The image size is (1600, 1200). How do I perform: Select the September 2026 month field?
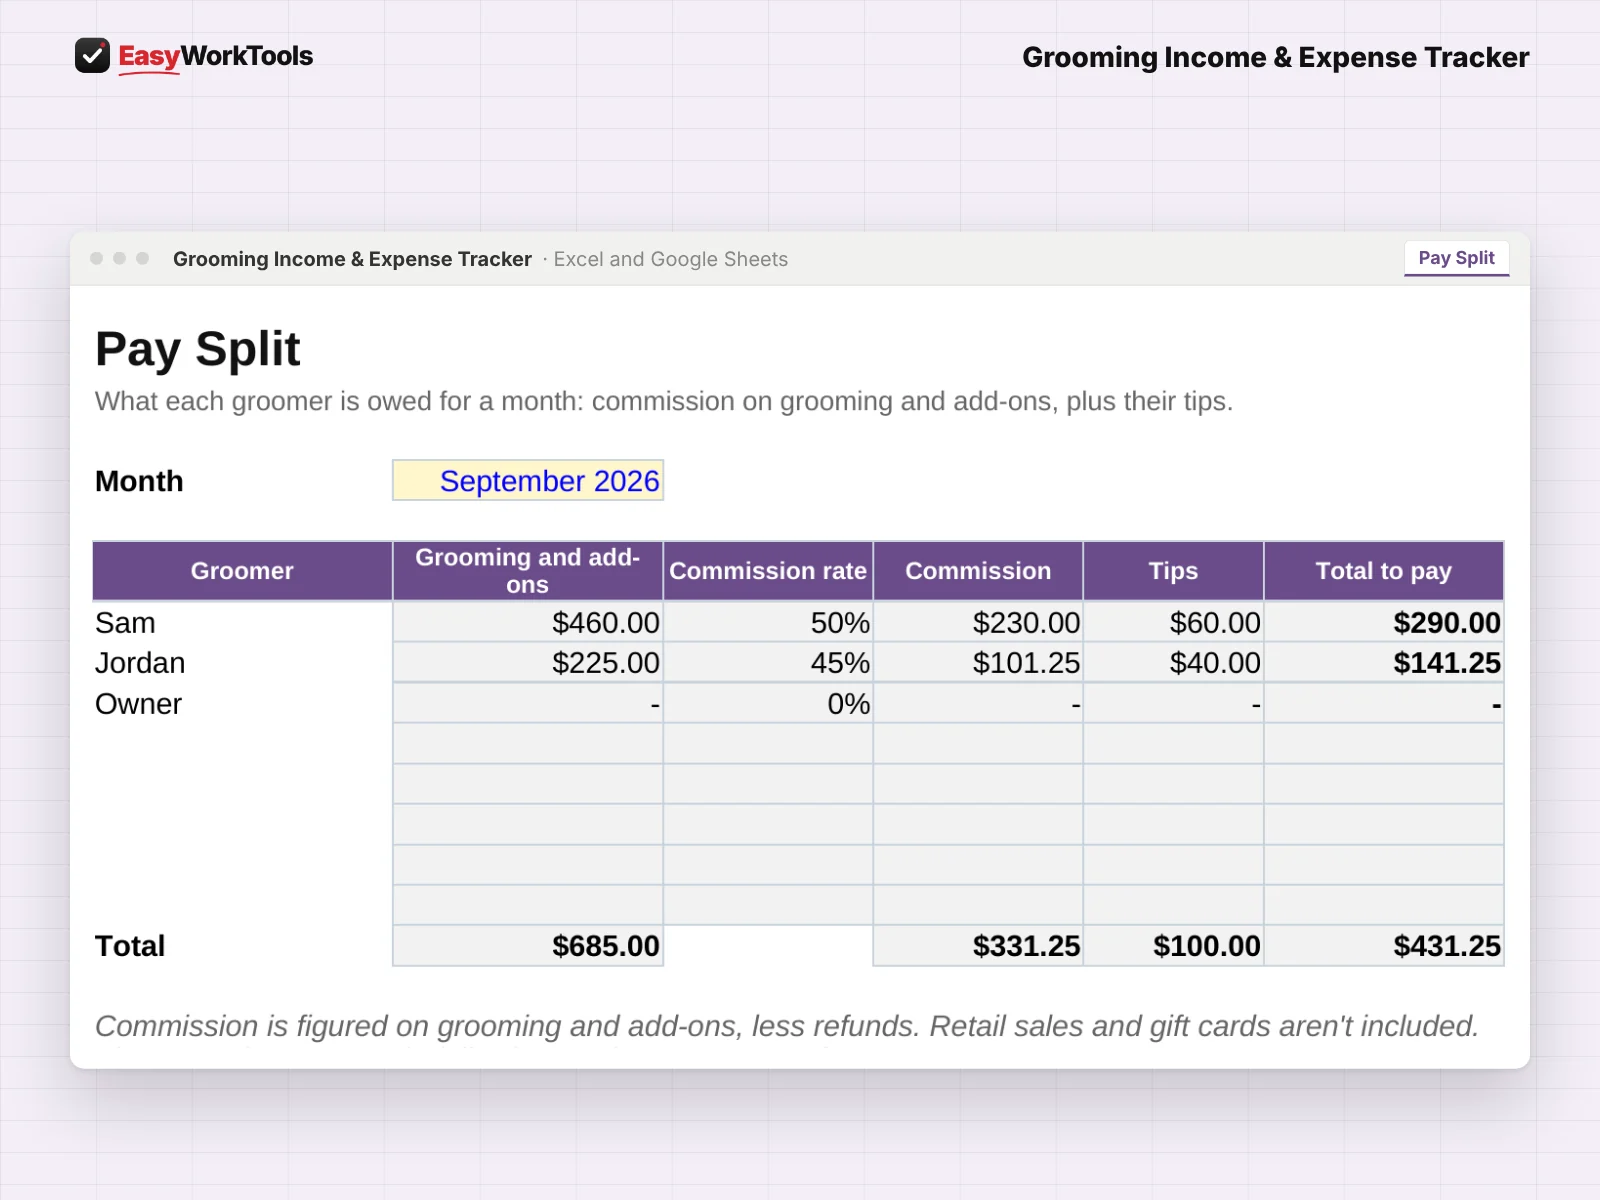click(x=528, y=481)
